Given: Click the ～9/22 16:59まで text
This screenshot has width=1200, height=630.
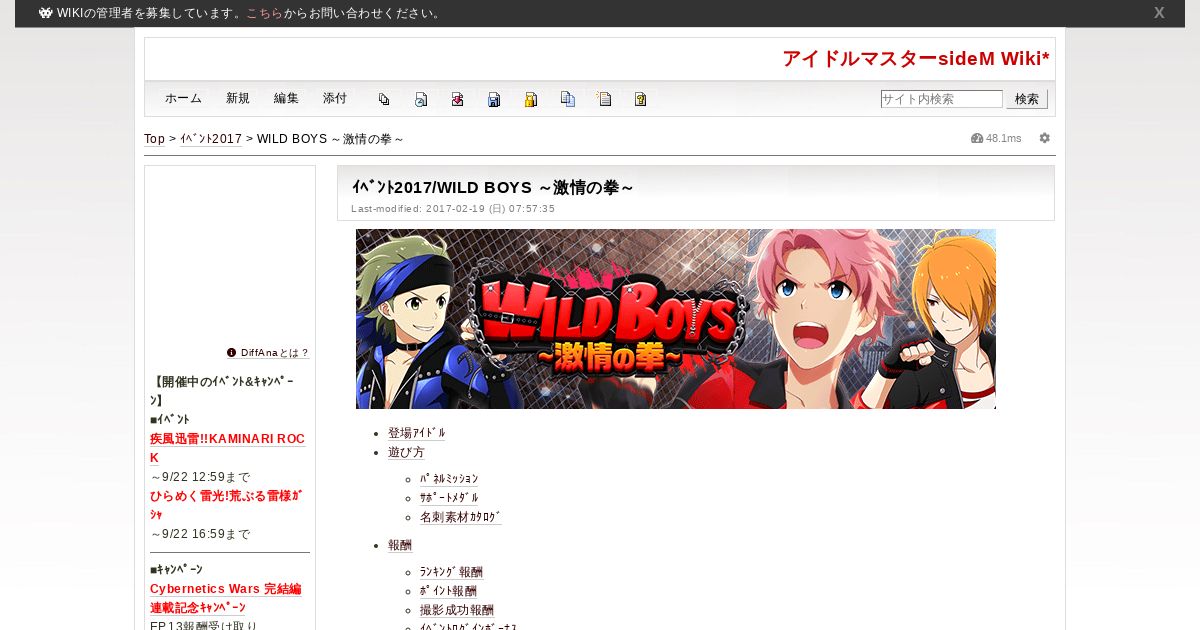Looking at the screenshot, I should (x=200, y=534).
